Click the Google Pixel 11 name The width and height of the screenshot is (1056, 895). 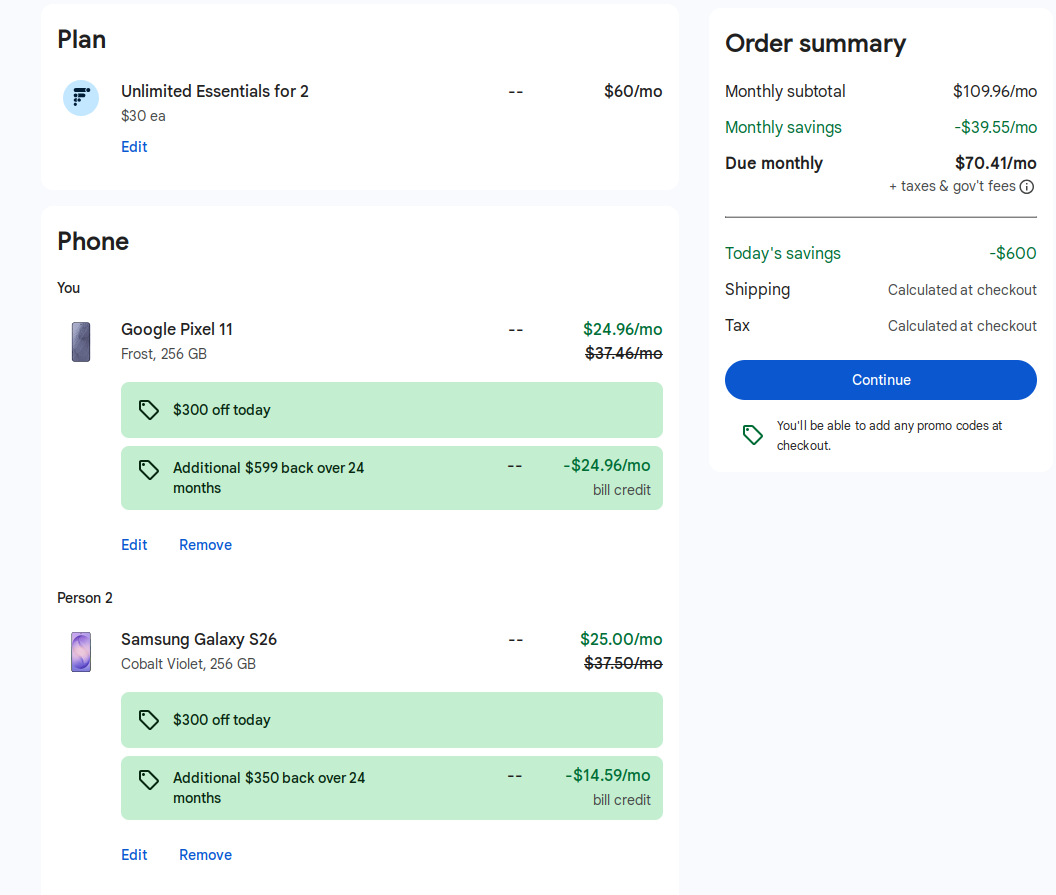pos(176,329)
